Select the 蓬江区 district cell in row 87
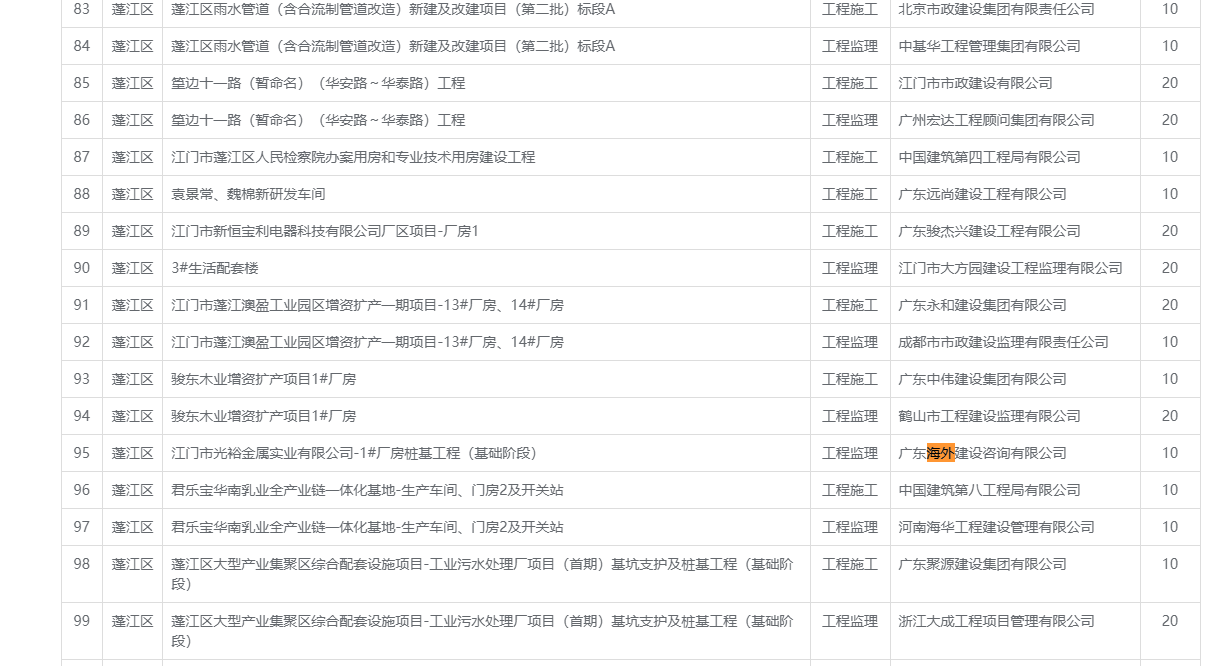Viewport: 1224px width, 666px height. tap(132, 157)
